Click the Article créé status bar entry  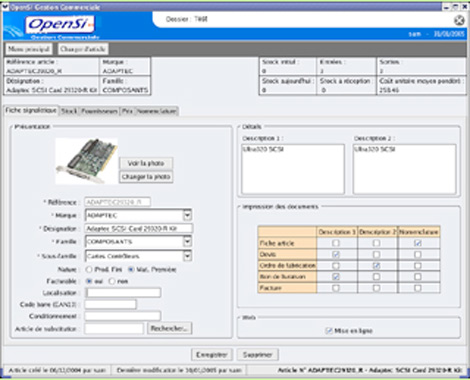57,370
